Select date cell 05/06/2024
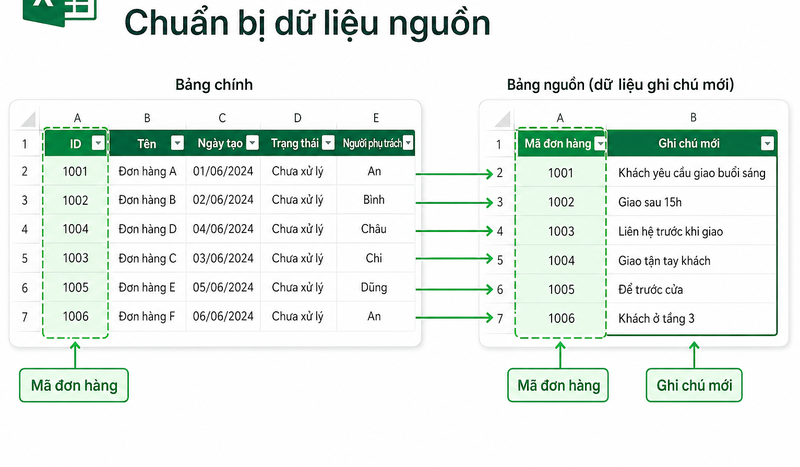Screen dimensions: 800x467 [x=223, y=287]
